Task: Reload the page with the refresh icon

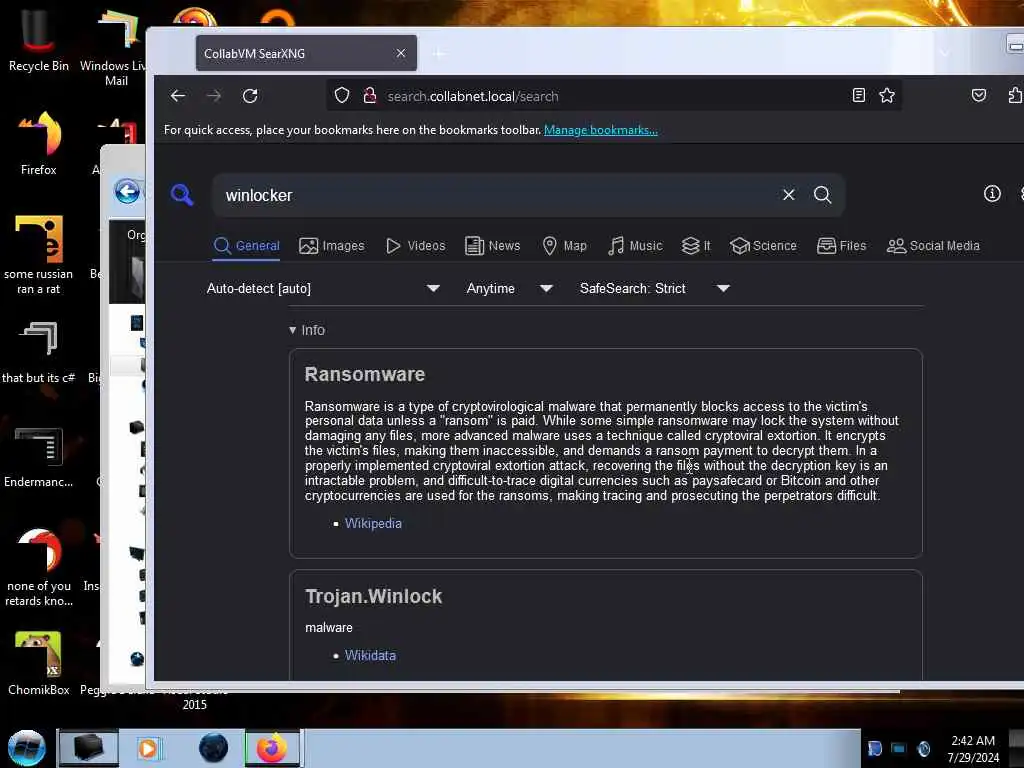Action: [250, 96]
